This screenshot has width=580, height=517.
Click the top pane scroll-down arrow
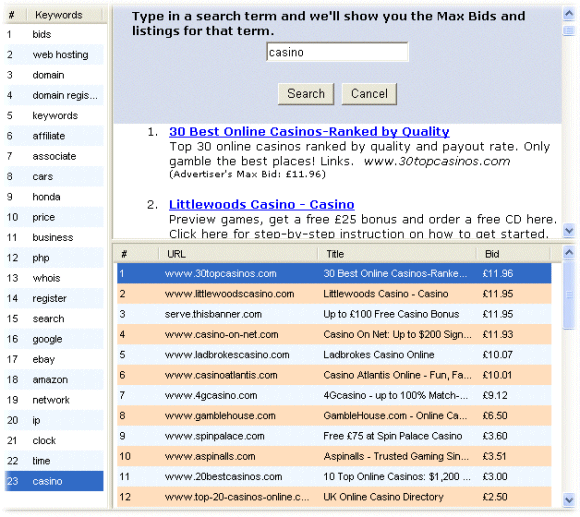click(x=569, y=231)
